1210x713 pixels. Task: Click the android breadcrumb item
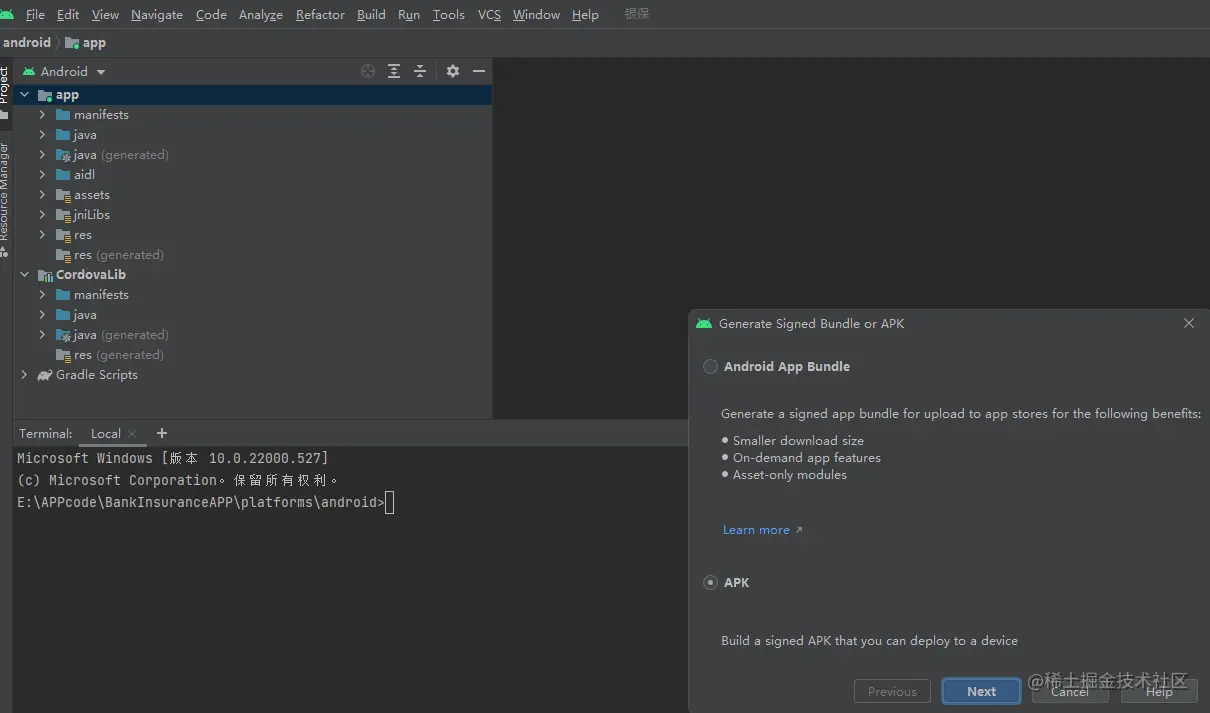(27, 43)
